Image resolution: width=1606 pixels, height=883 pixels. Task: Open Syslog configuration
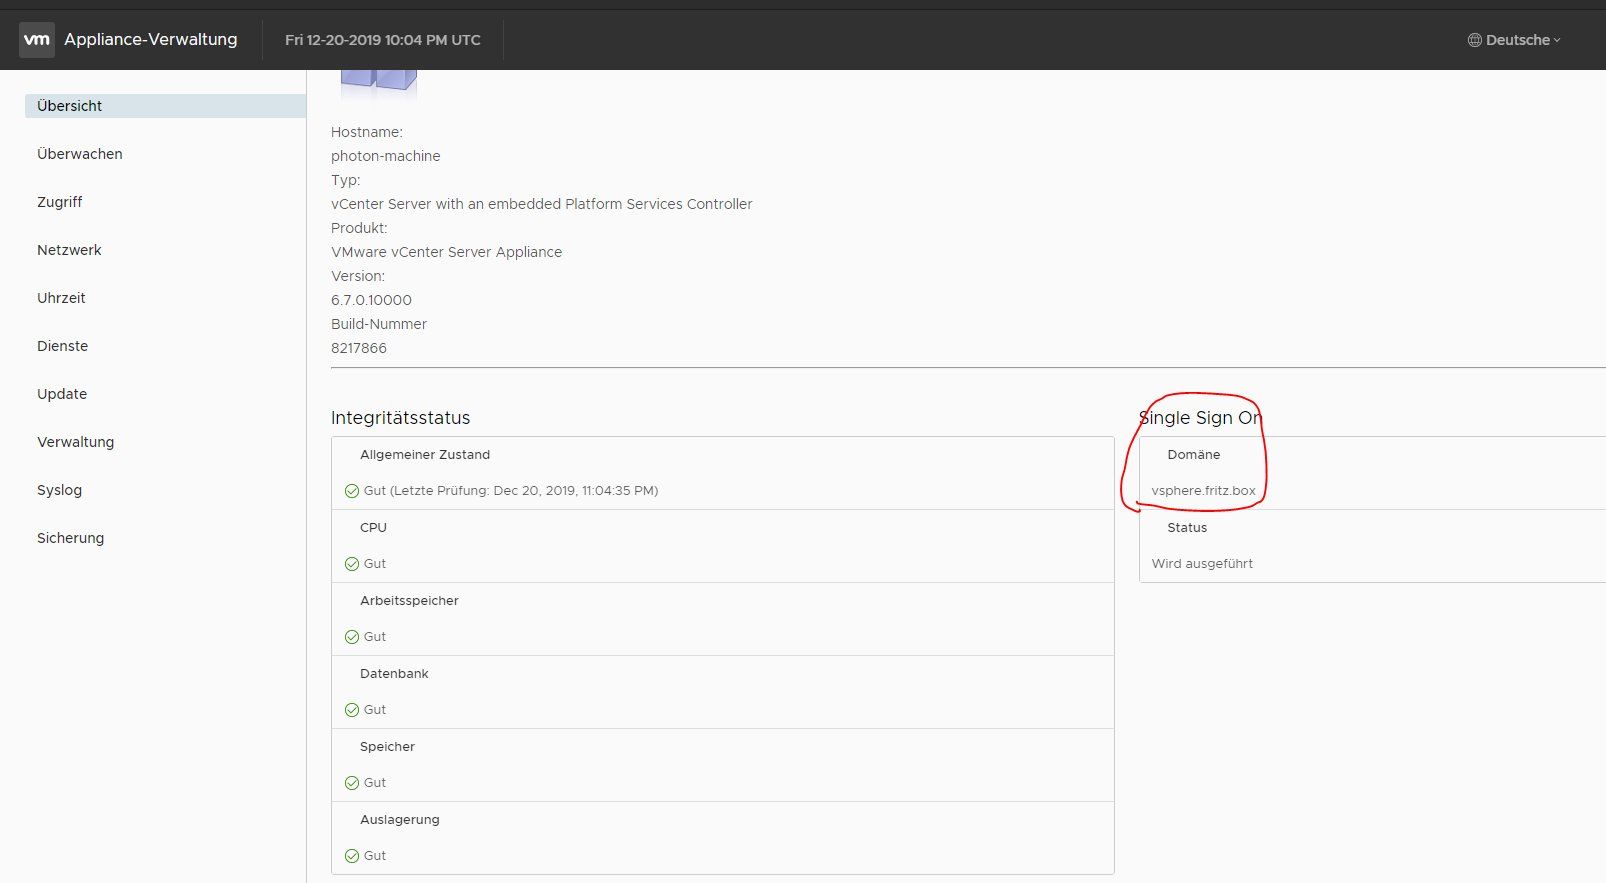[x=59, y=490]
